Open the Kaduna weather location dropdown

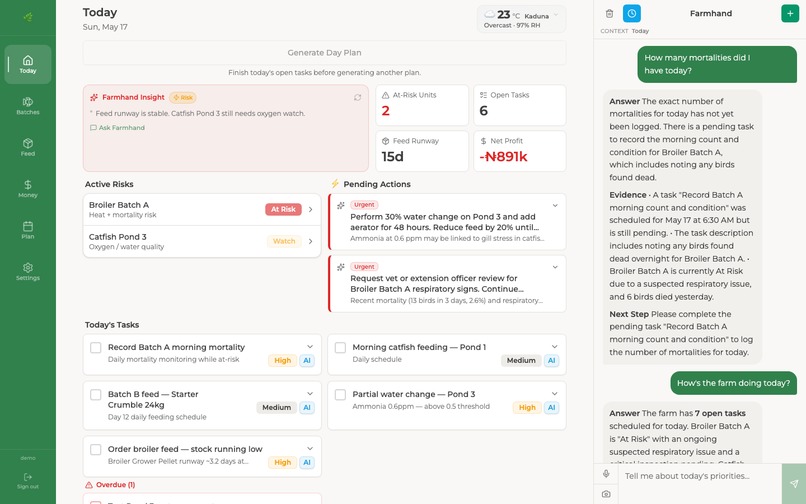556,15
